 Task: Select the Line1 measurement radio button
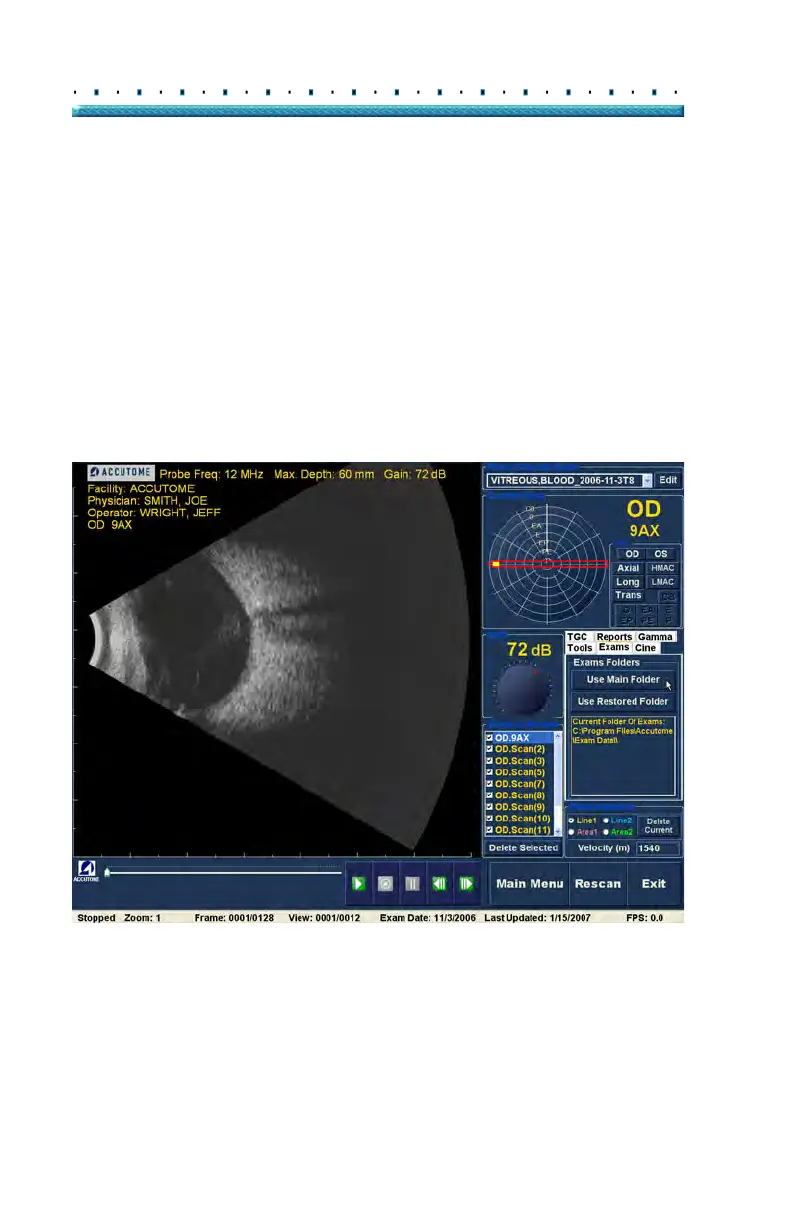click(572, 820)
